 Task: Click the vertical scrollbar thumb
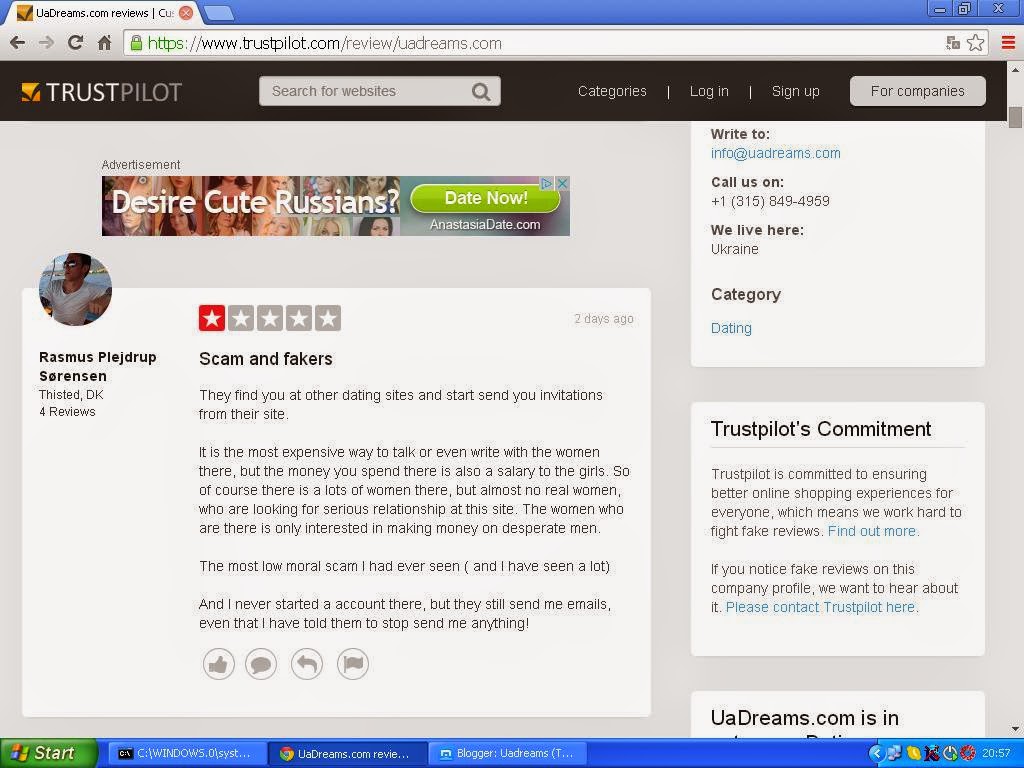click(1015, 117)
